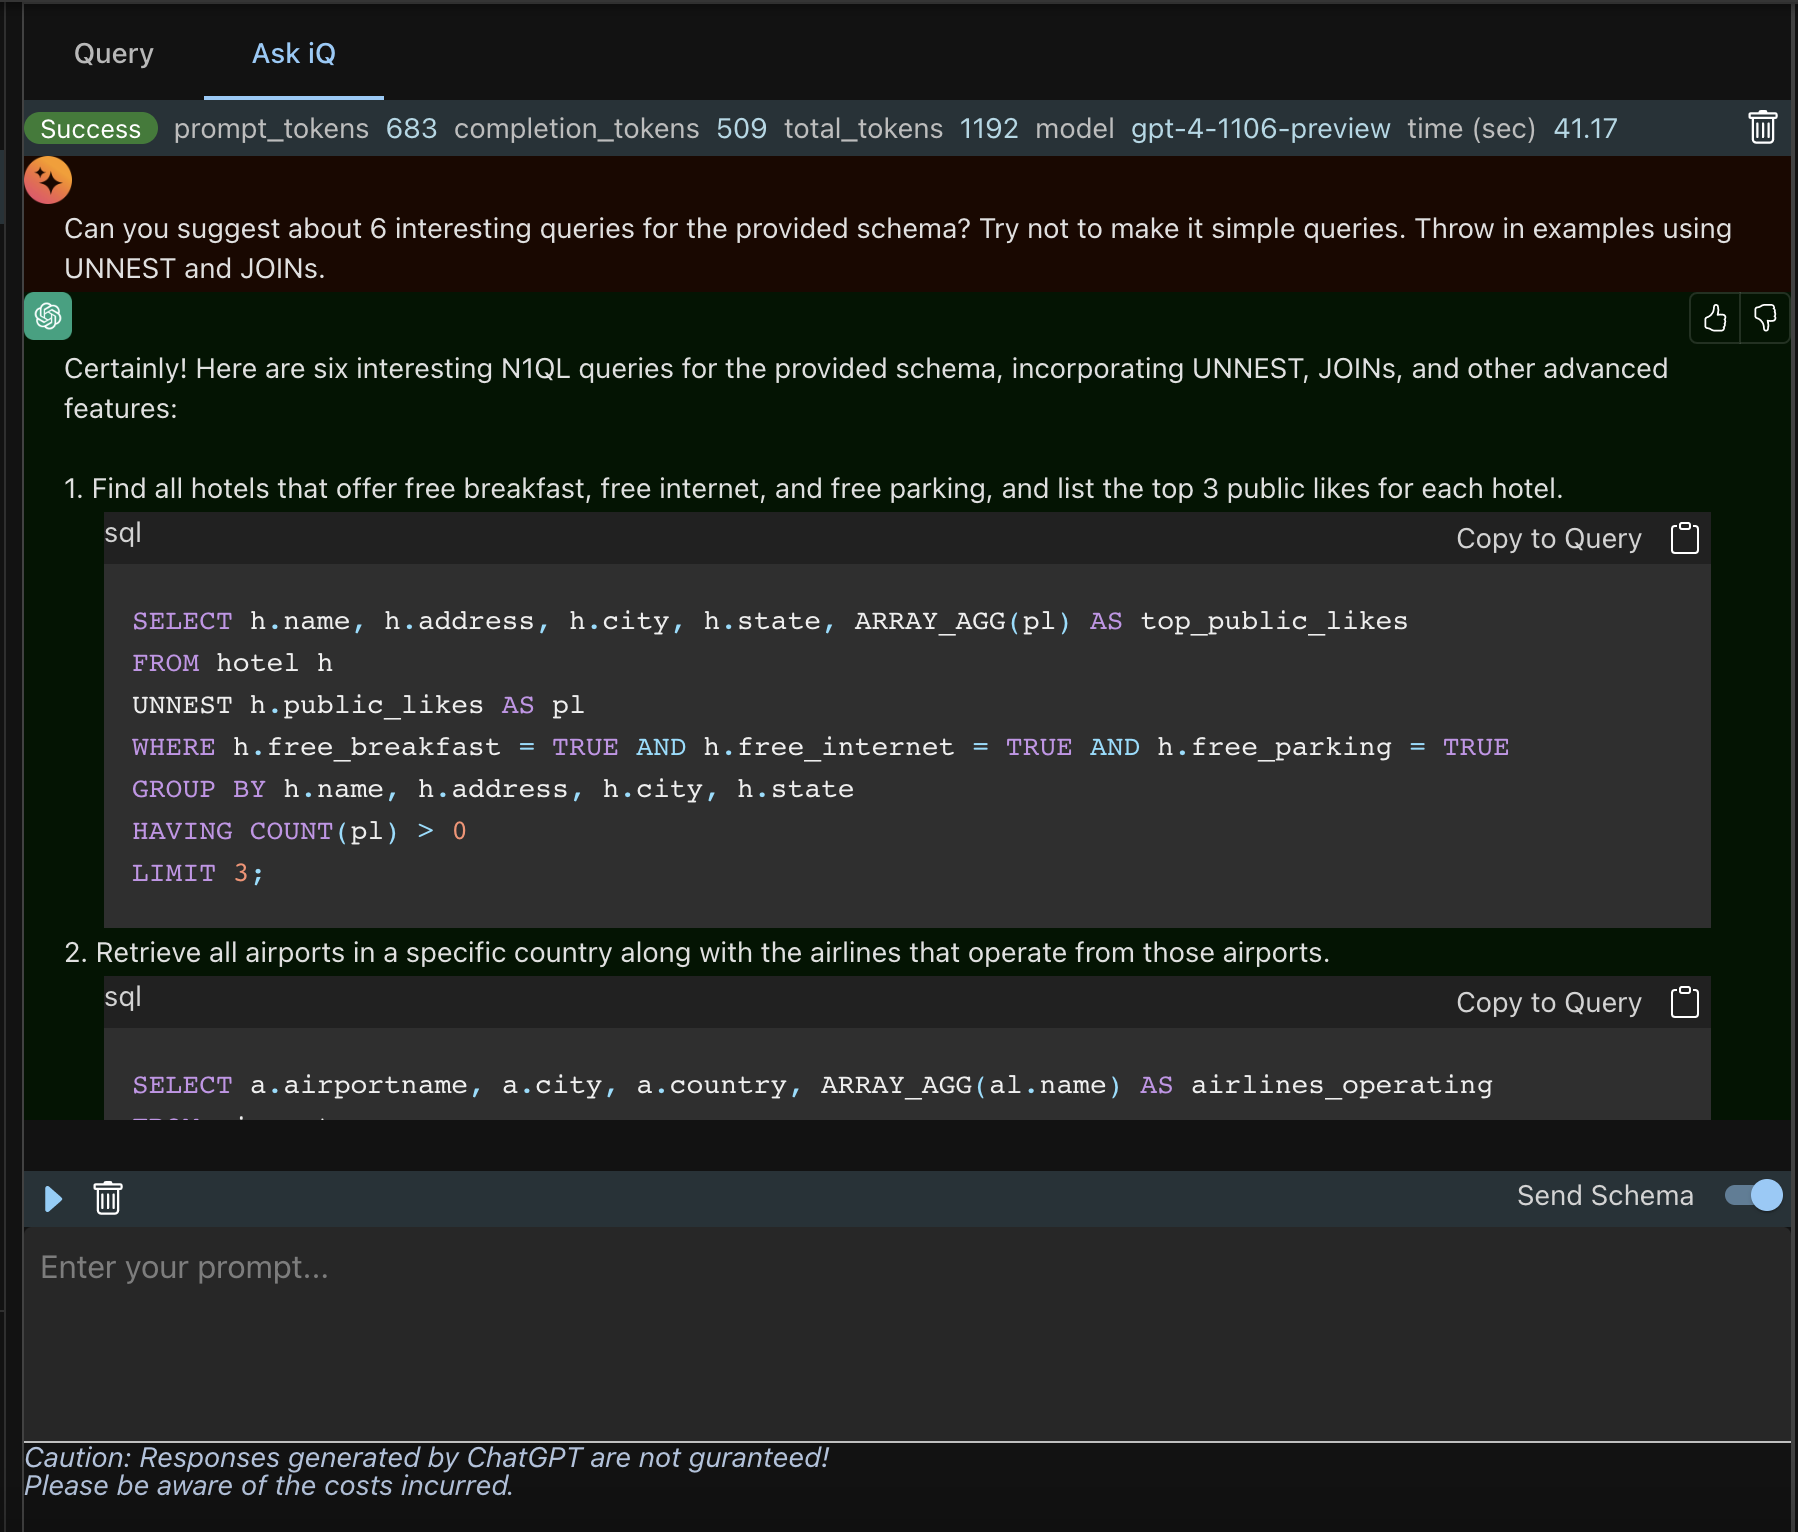The width and height of the screenshot is (1798, 1532).
Task: Clear prompt with the trash icon by play
Action: click(x=108, y=1197)
